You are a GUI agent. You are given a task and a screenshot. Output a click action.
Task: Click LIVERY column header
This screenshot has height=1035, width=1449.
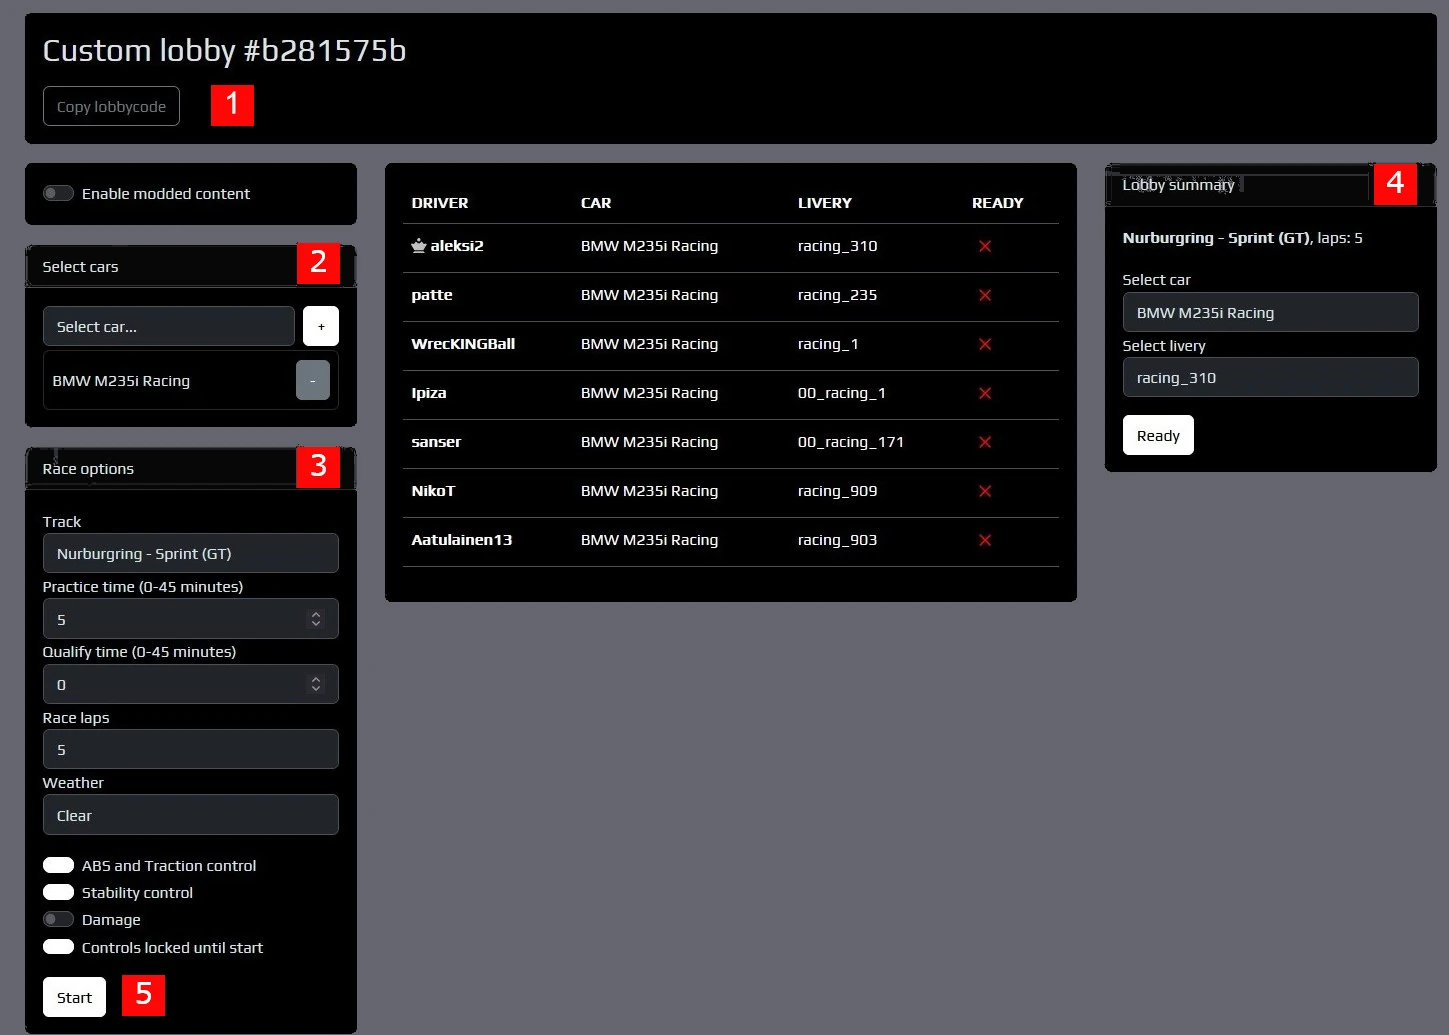[x=825, y=203]
